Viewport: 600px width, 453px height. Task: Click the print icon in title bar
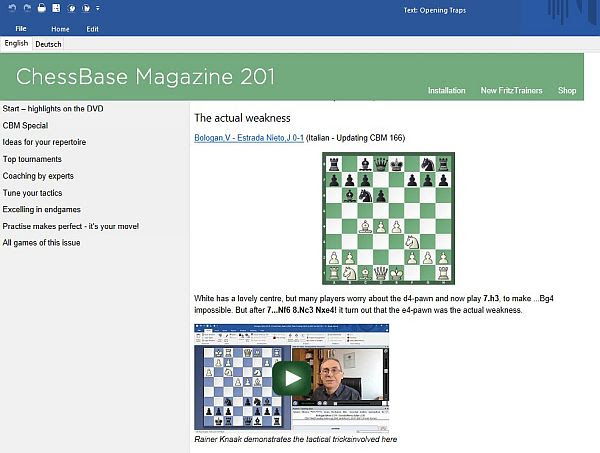[x=40, y=8]
